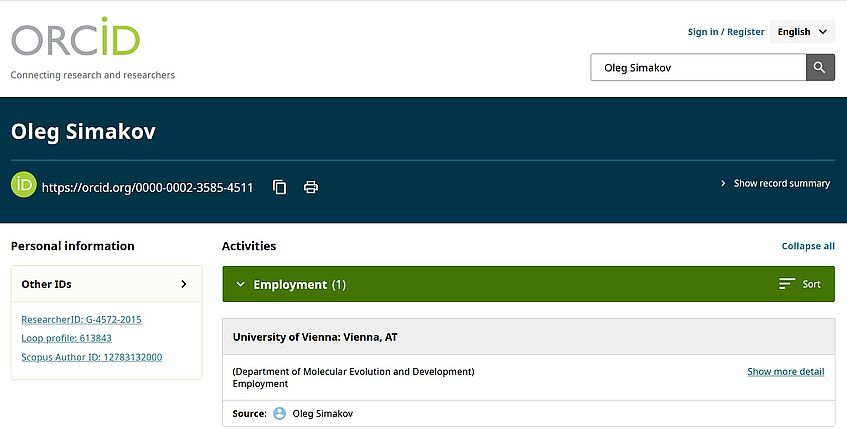Image resolution: width=847 pixels, height=429 pixels.
Task: Click the green iD badge icon
Action: (x=24, y=186)
